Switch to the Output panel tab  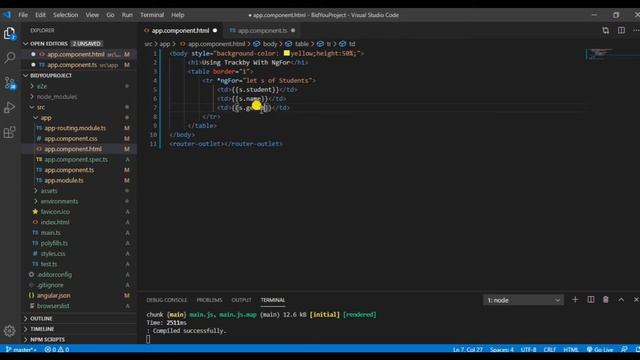click(242, 300)
